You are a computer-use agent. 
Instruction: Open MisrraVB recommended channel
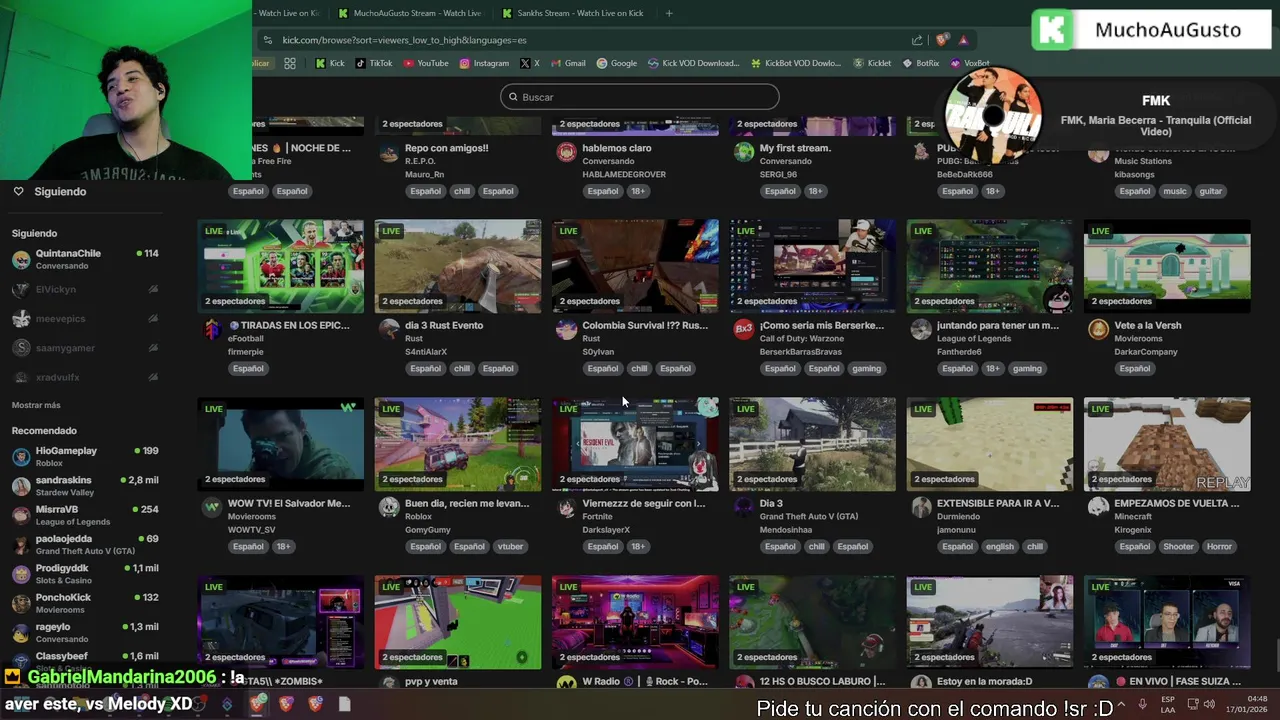pos(85,515)
